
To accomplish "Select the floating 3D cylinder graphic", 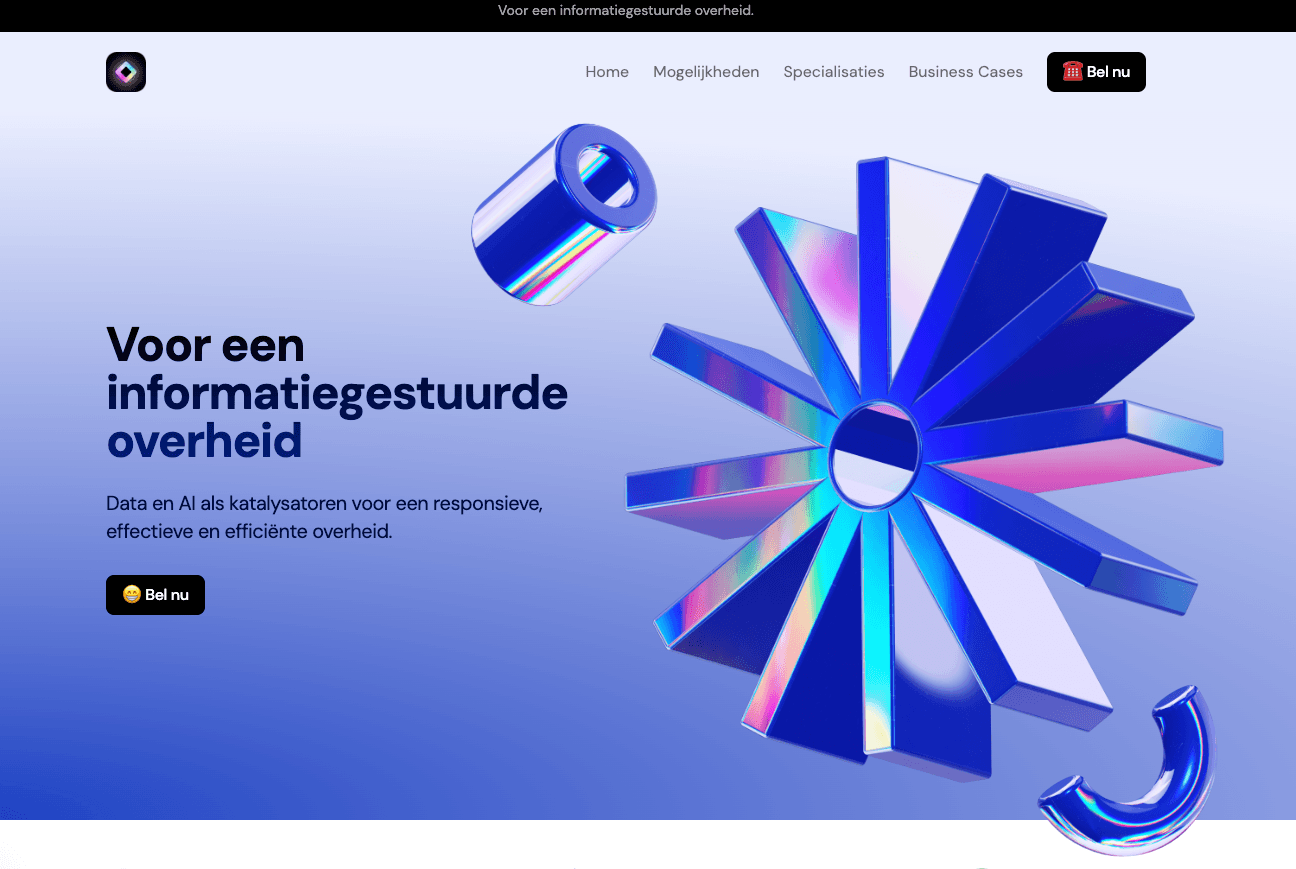I will pos(563,213).
